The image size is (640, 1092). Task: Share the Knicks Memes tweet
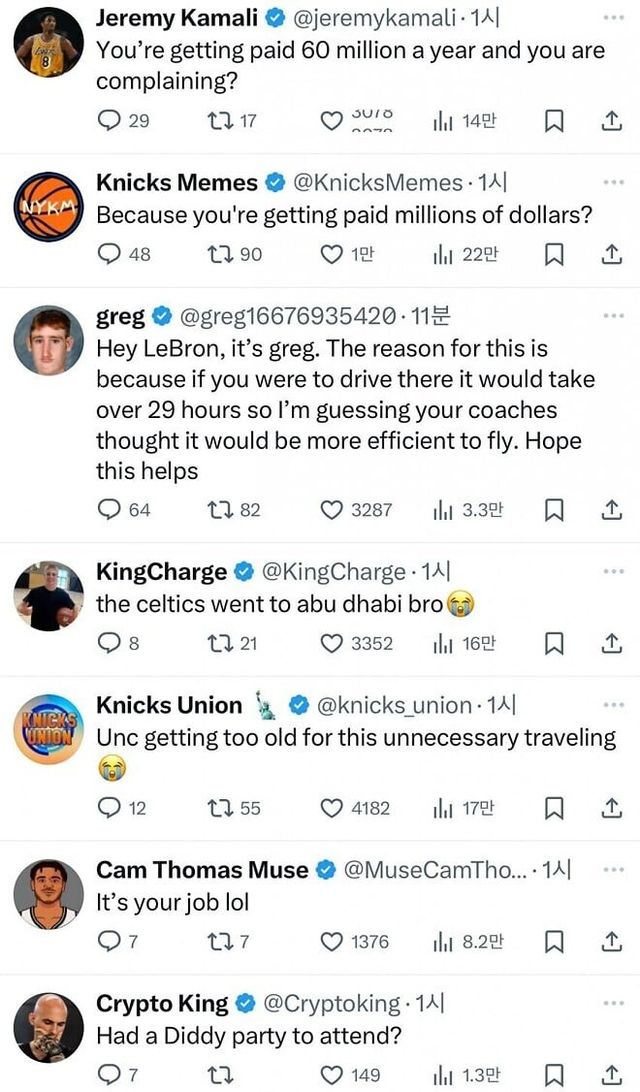point(610,254)
